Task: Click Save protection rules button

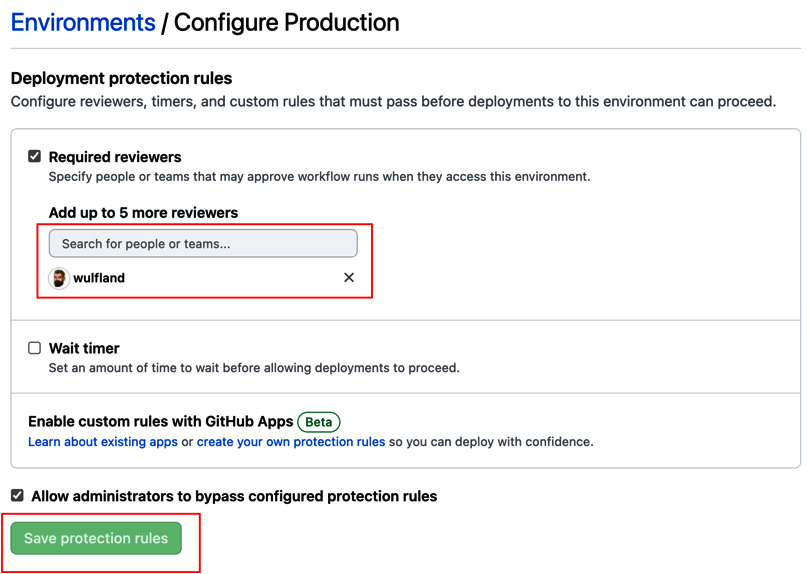Action: [96, 538]
